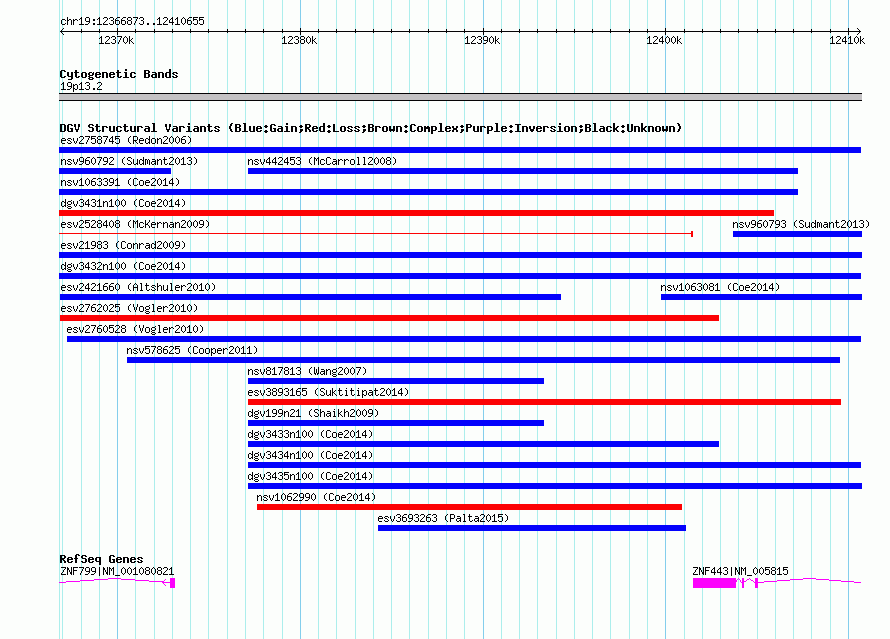Select the esv3893165 (Suktitipat2014) variant label

(x=328, y=392)
